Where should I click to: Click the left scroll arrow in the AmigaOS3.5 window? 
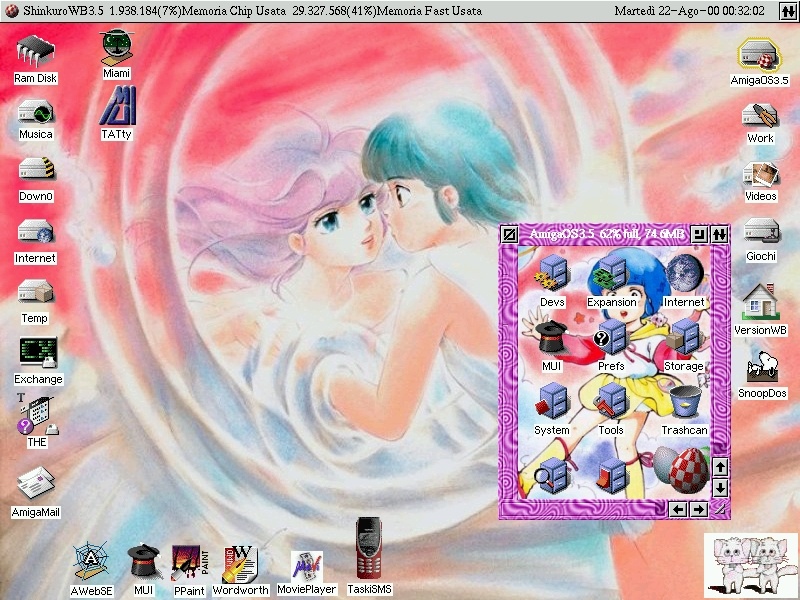(678, 509)
